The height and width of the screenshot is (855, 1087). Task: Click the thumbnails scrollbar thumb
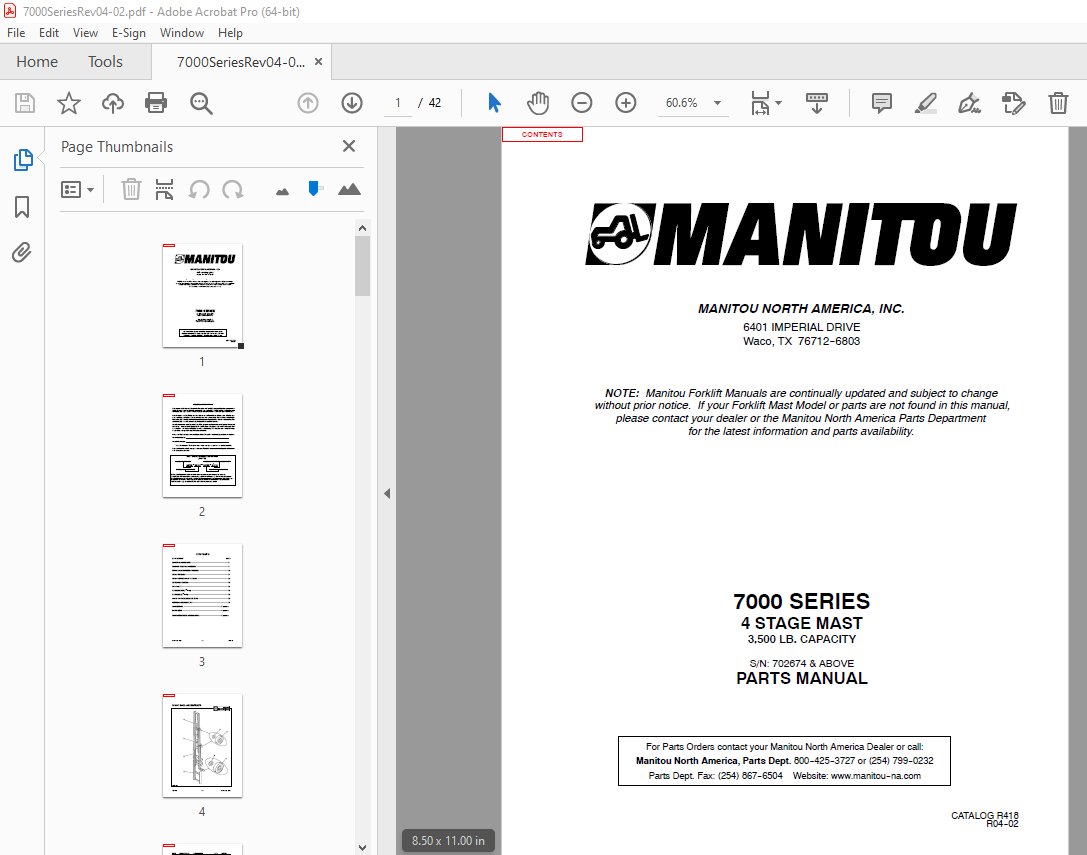point(363,266)
